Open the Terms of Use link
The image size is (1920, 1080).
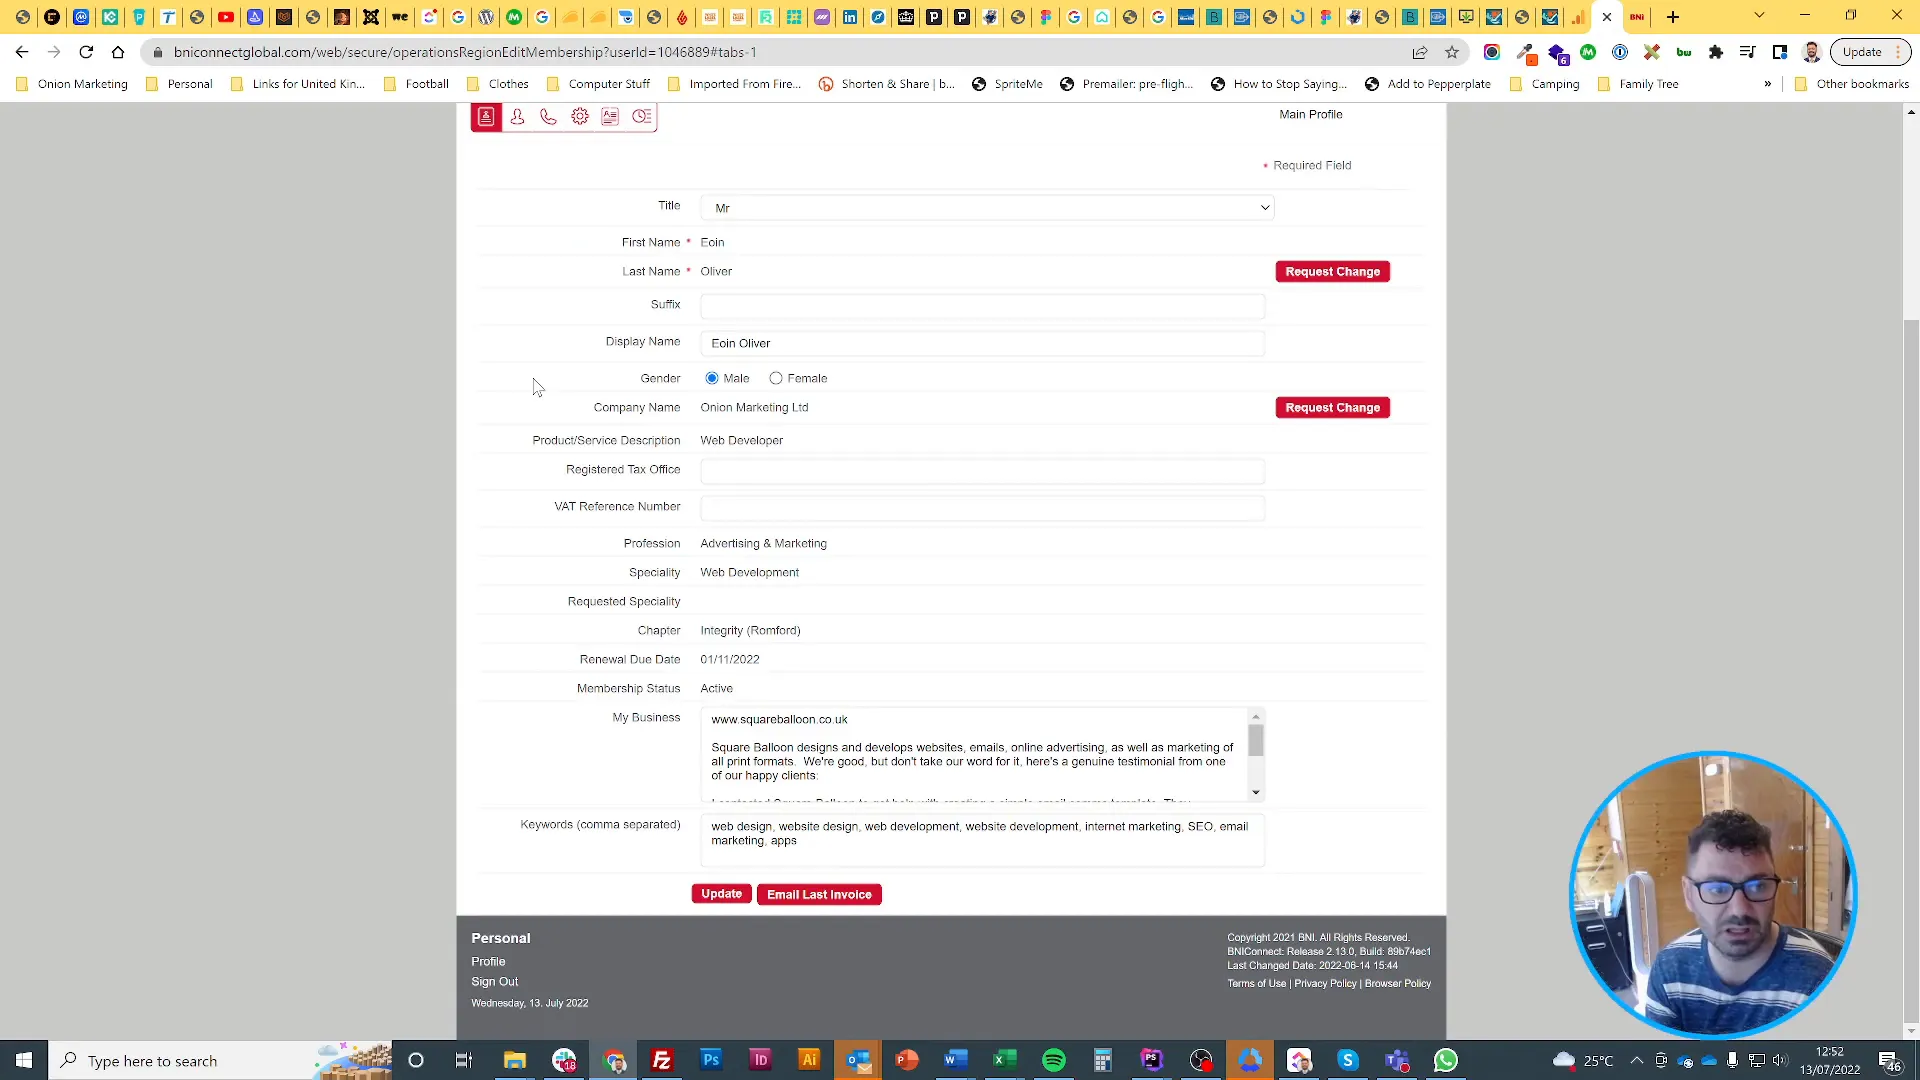point(1256,984)
